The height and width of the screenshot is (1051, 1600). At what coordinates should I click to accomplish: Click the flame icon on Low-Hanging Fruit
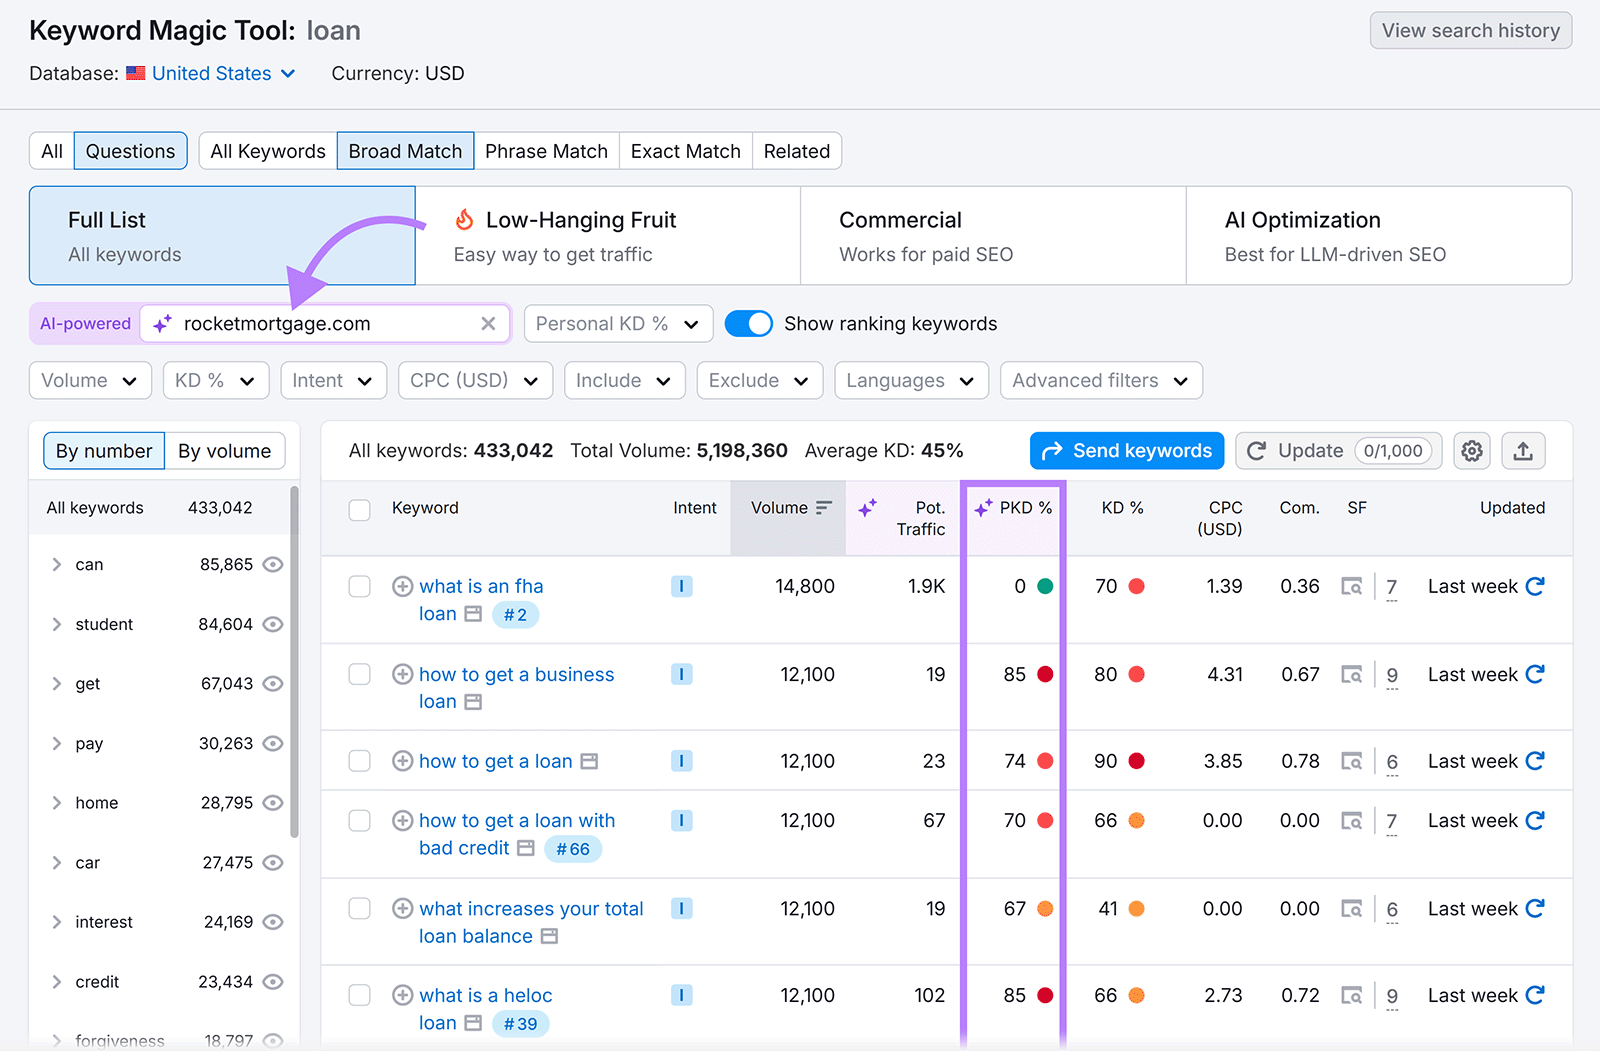(x=462, y=219)
